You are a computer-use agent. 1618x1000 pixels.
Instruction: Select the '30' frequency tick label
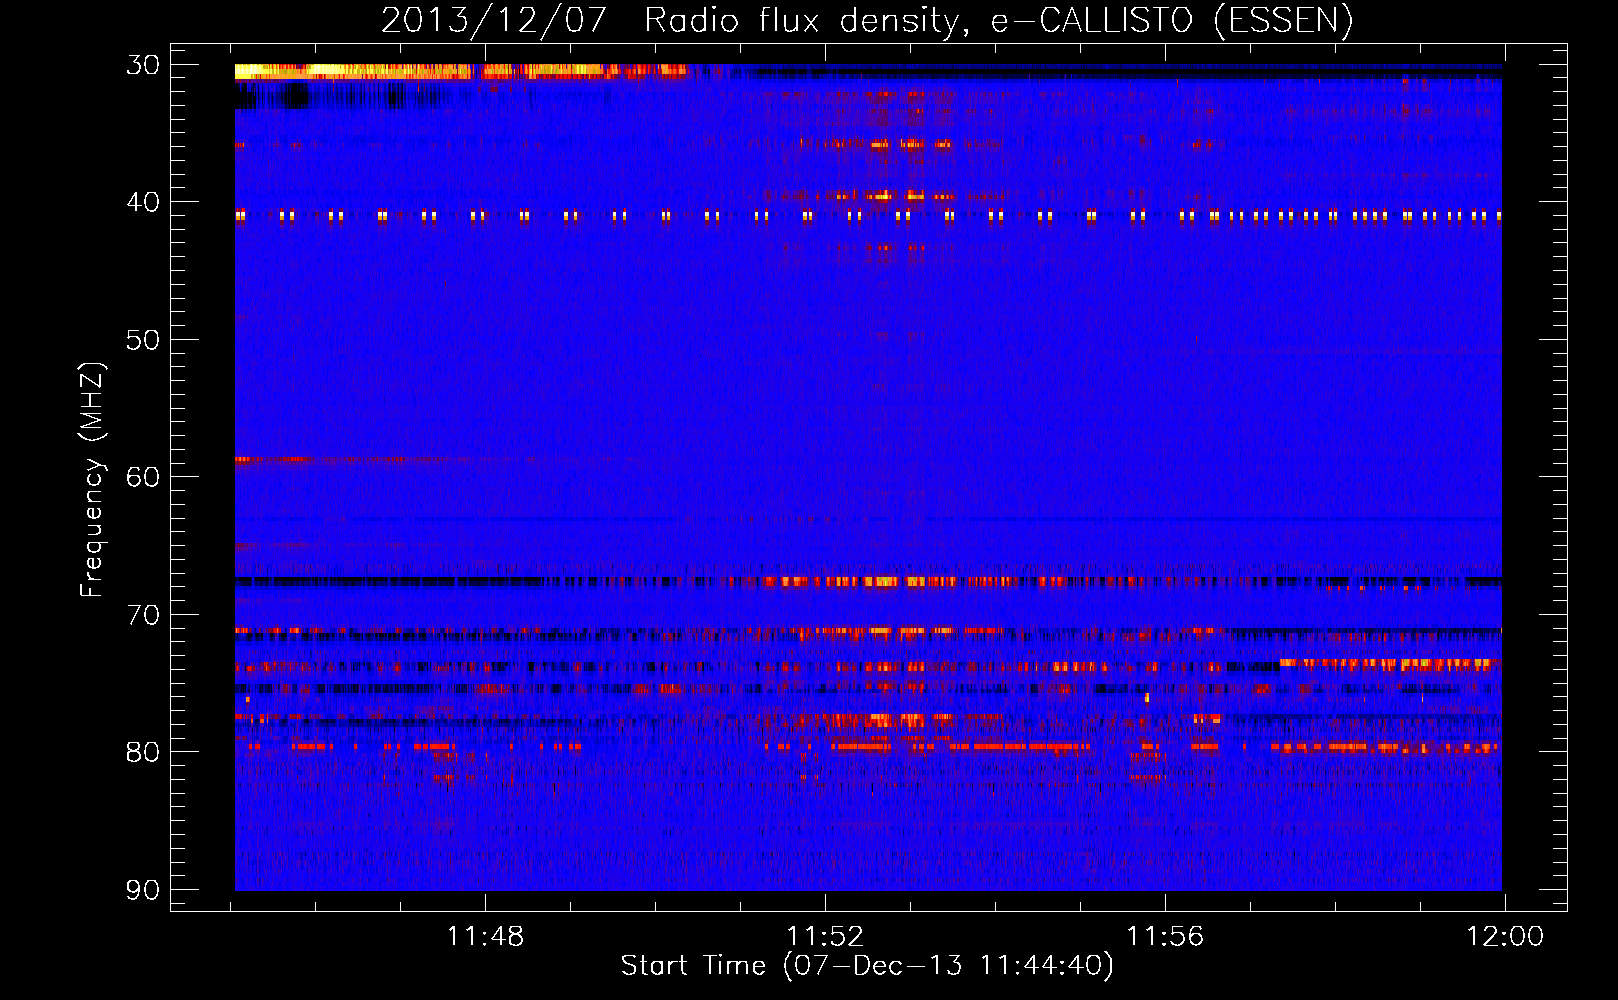(143, 65)
